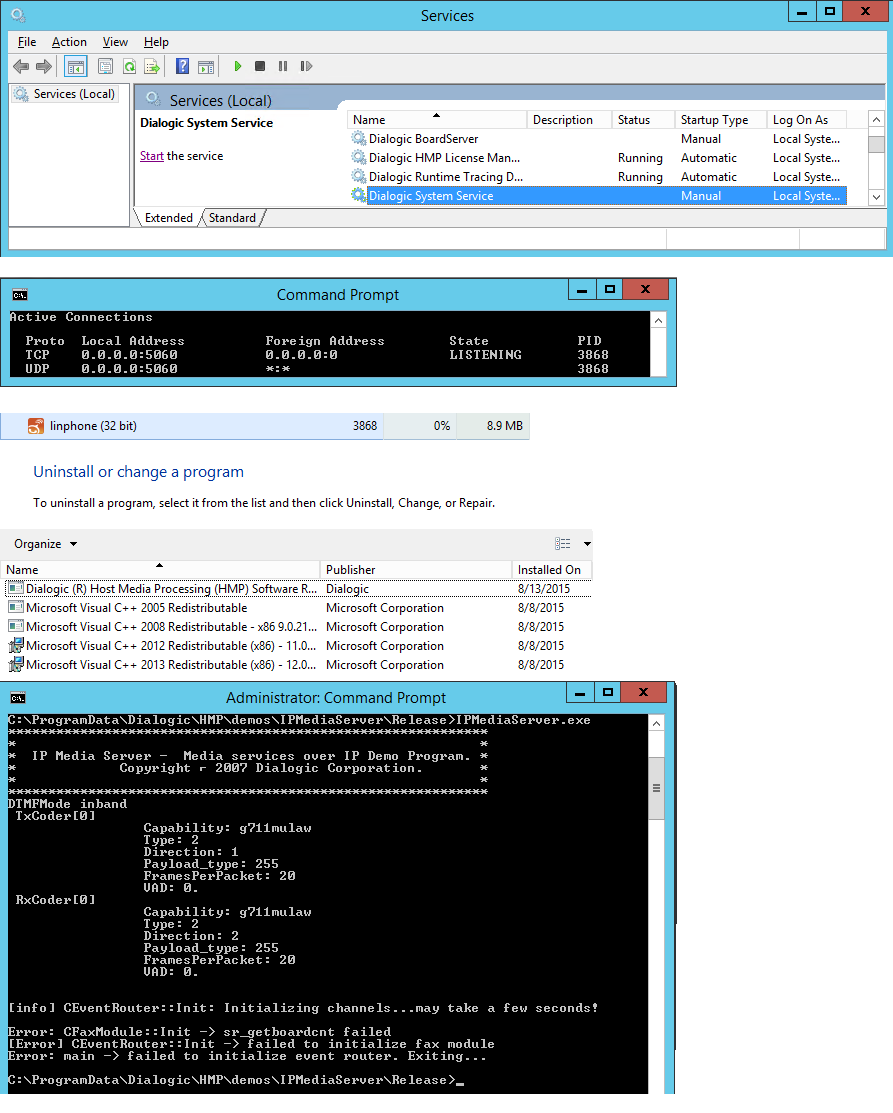Click the 8.9 MB memory value for linphone
This screenshot has height=1113, width=893.
point(505,426)
